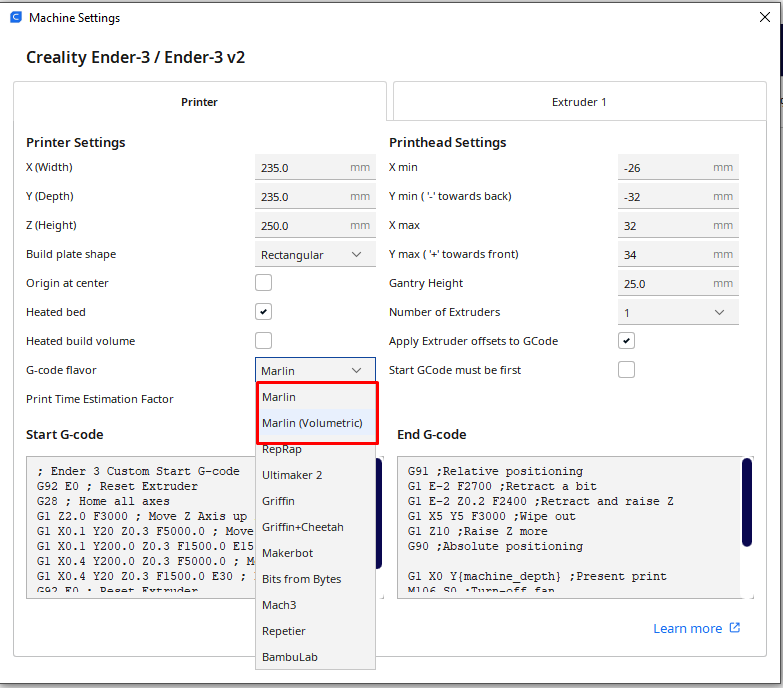The width and height of the screenshot is (783, 688).
Task: Uncheck the Heated bed checkbox
Action: [264, 312]
